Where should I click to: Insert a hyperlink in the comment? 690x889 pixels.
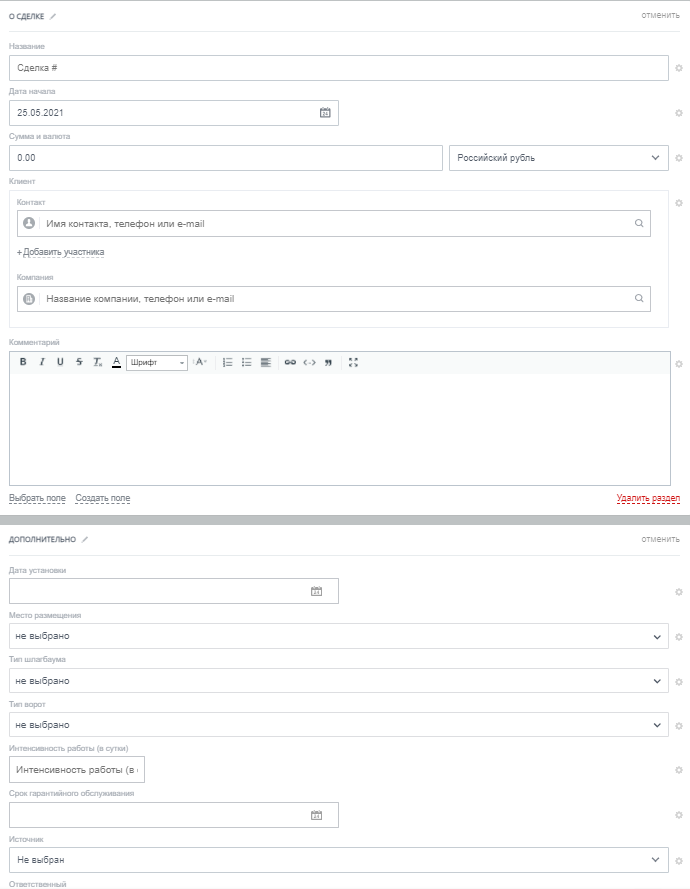[x=290, y=362]
